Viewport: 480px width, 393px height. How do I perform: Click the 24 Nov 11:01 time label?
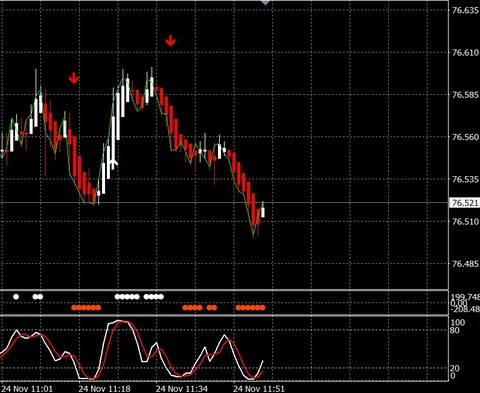[x=27, y=389]
